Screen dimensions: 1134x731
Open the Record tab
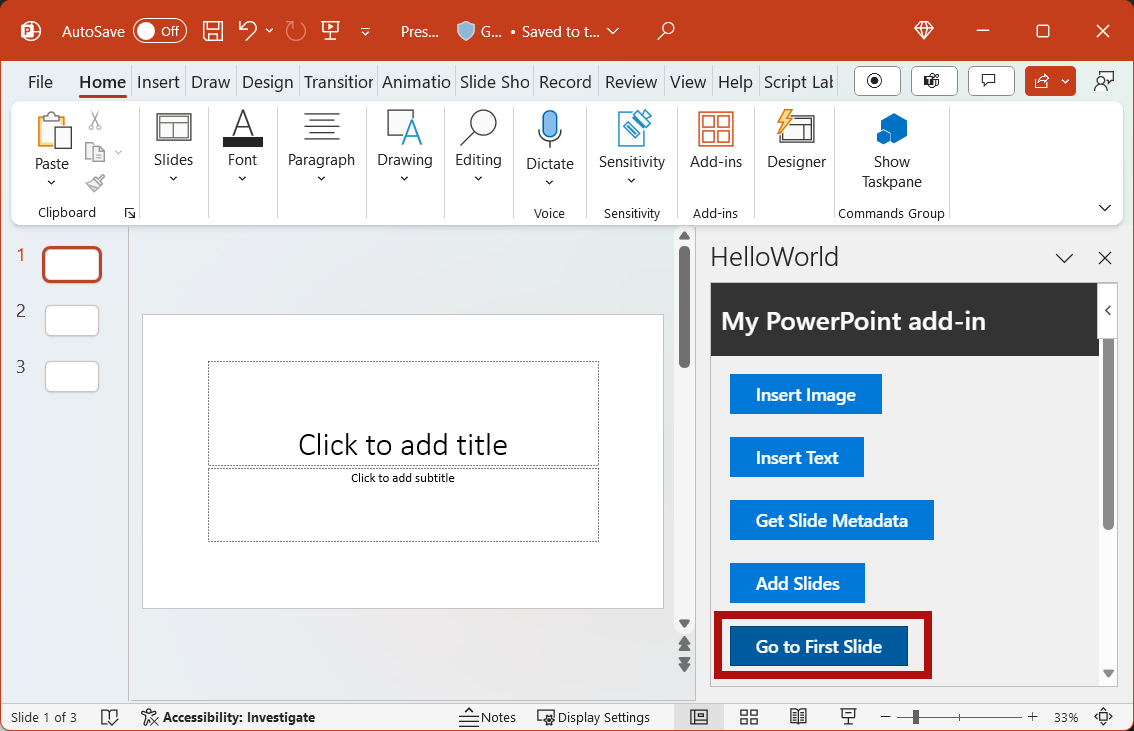pyautogui.click(x=565, y=82)
